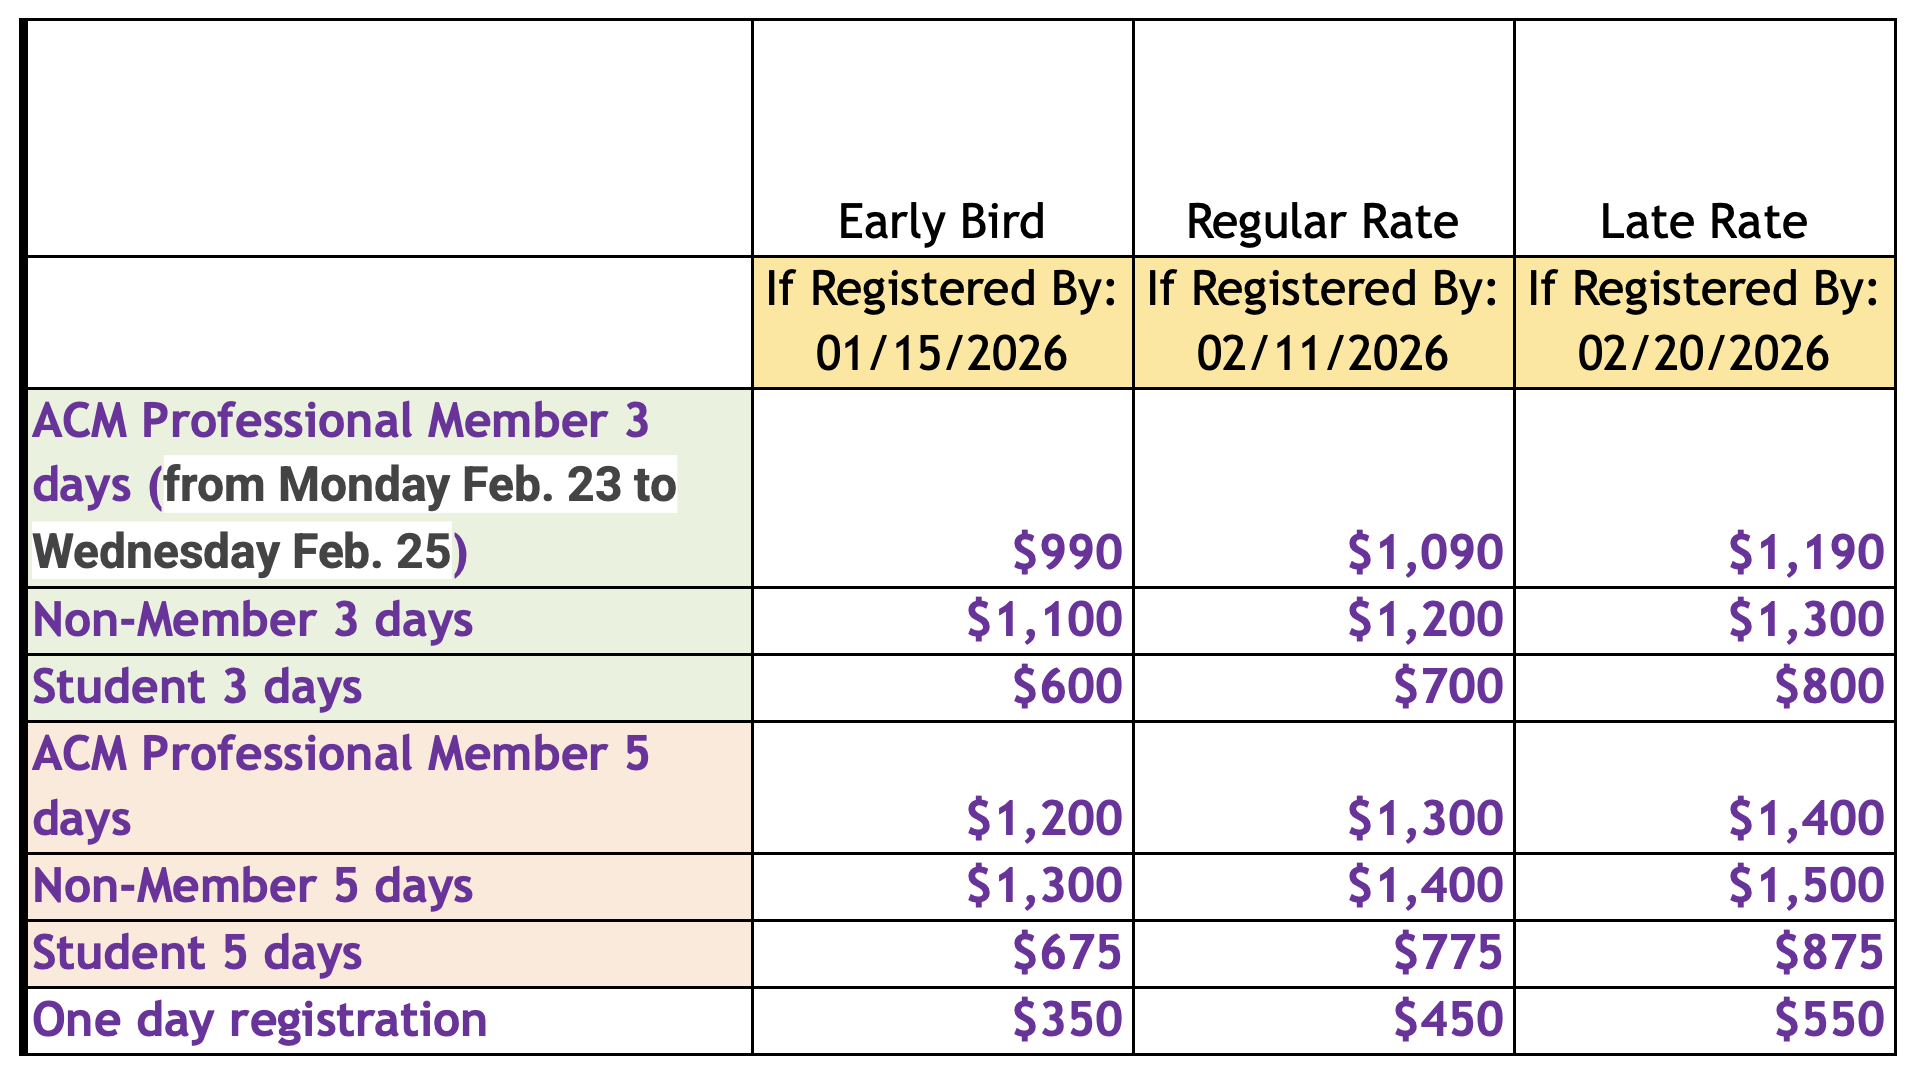1910x1076 pixels.
Task: Select the $600 student early bird price
Action: [x=1067, y=687]
